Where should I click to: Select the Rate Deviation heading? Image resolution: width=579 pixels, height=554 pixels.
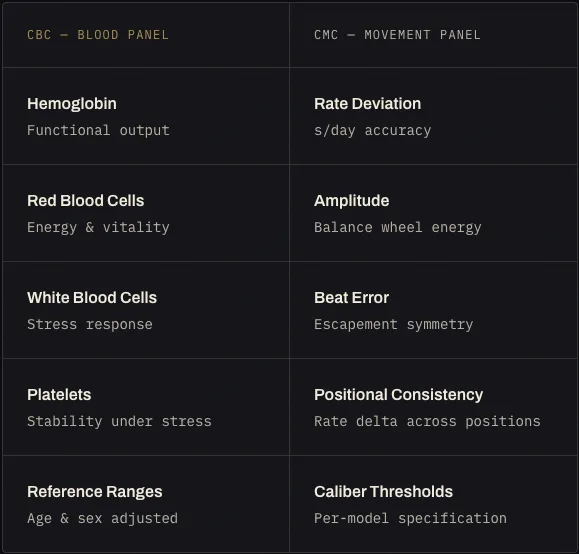pos(367,104)
